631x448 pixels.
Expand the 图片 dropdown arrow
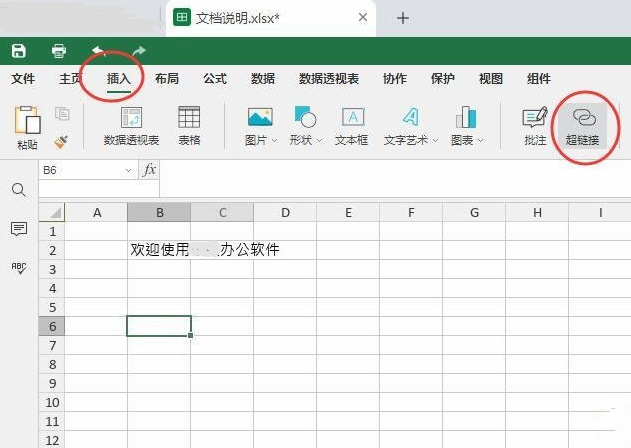[x=274, y=140]
